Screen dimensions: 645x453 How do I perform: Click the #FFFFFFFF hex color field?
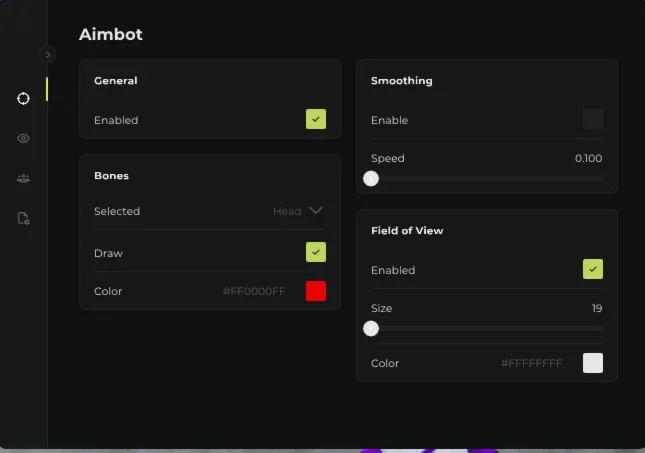tap(531, 363)
